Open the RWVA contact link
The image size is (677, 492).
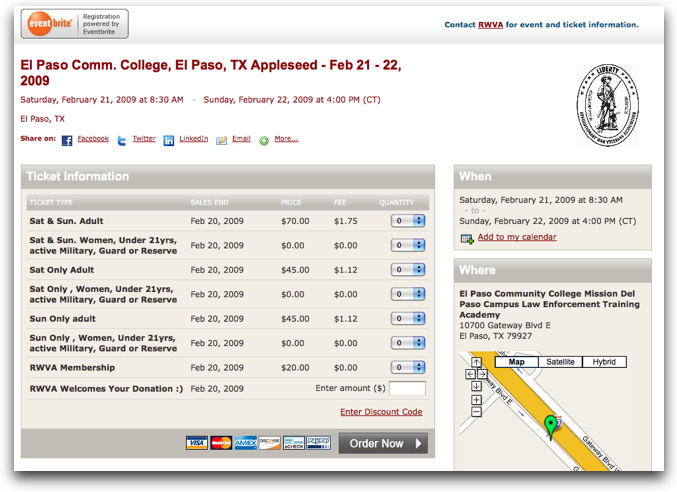click(490, 25)
